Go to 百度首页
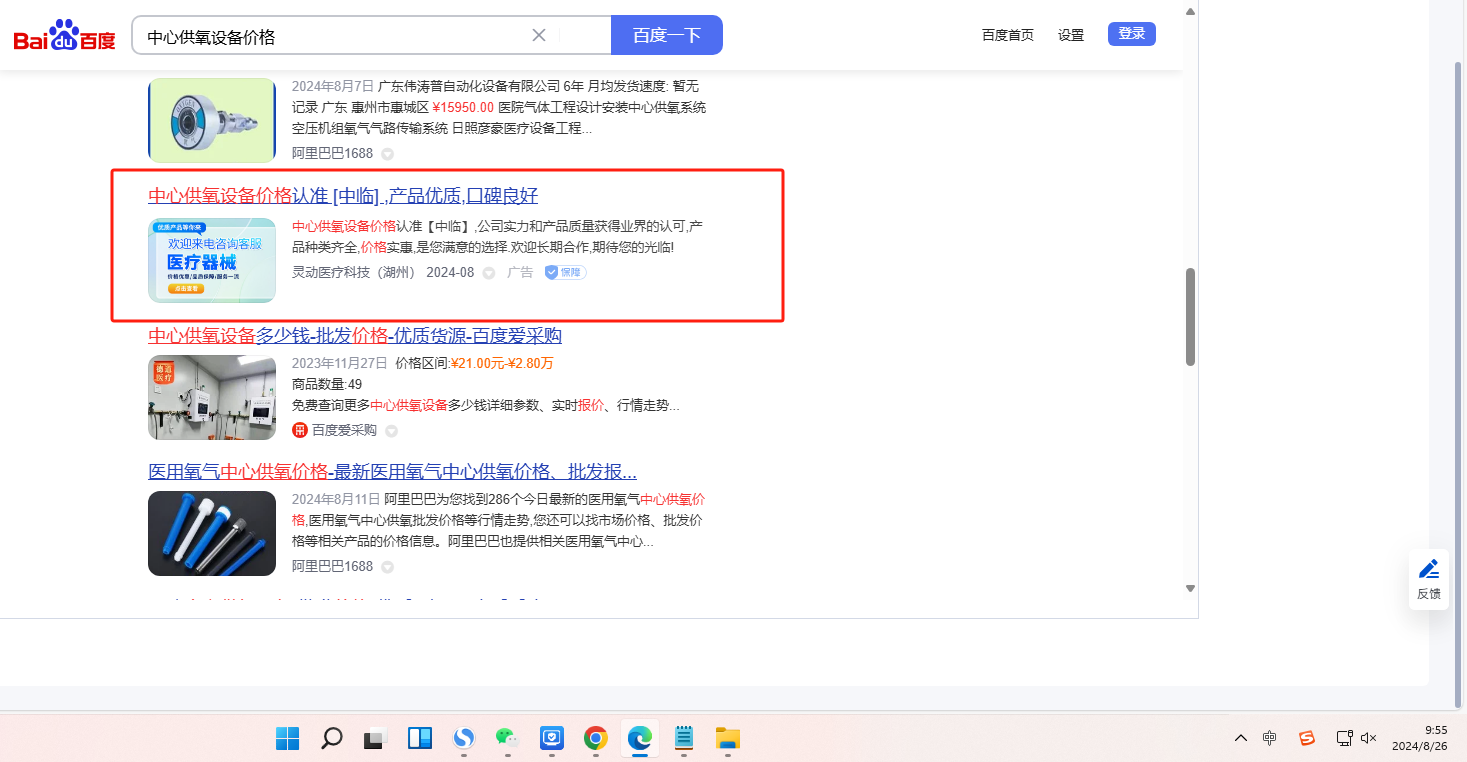 tap(1008, 35)
